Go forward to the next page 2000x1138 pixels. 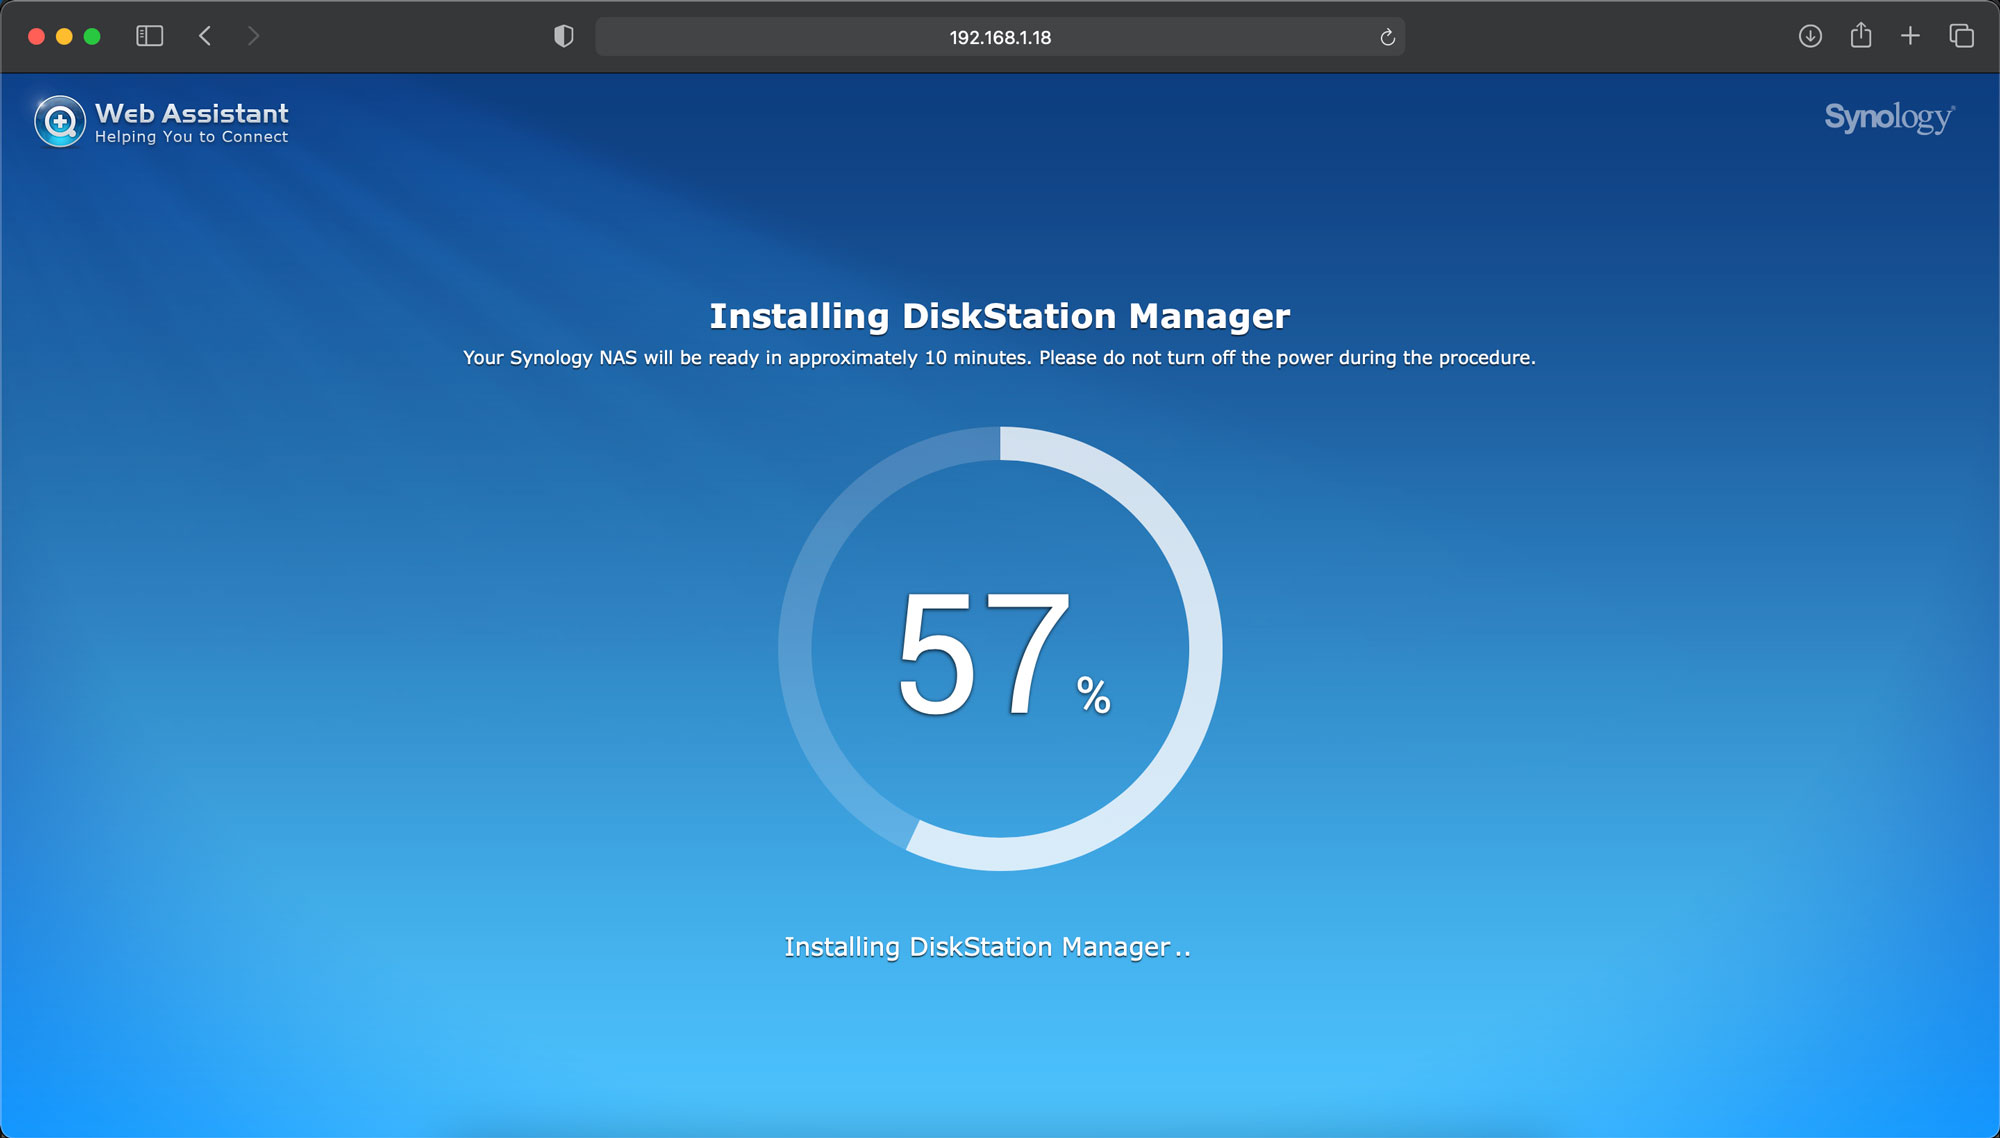click(x=253, y=37)
